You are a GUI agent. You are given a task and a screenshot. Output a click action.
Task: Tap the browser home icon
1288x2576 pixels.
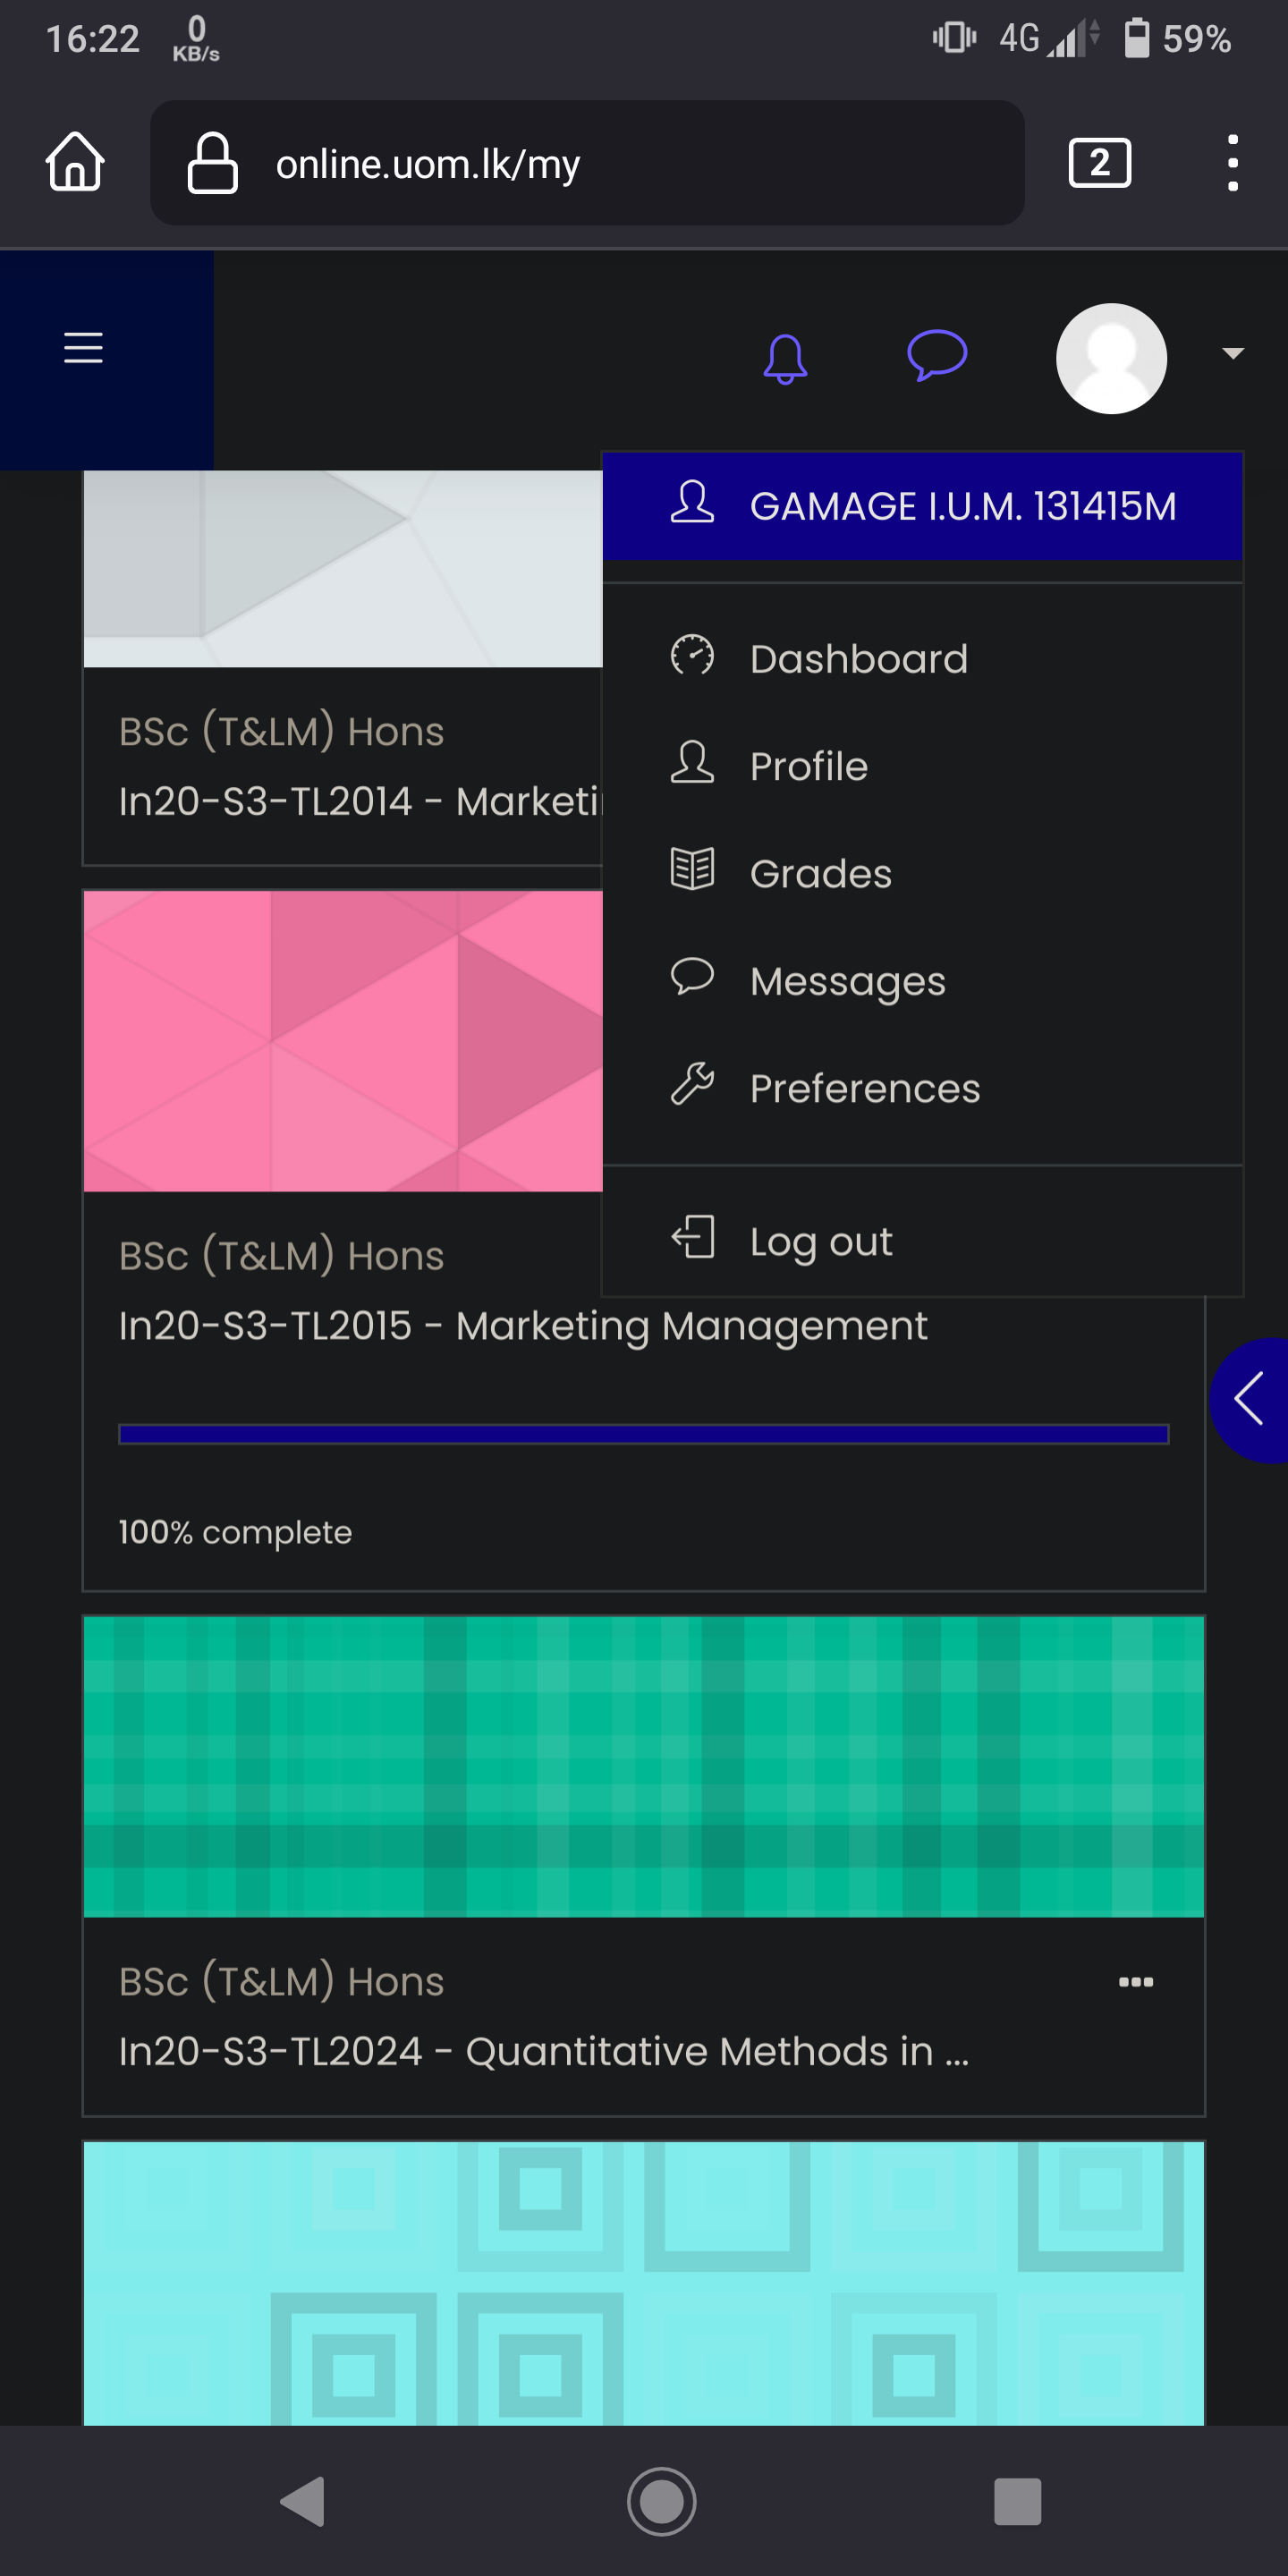(75, 162)
